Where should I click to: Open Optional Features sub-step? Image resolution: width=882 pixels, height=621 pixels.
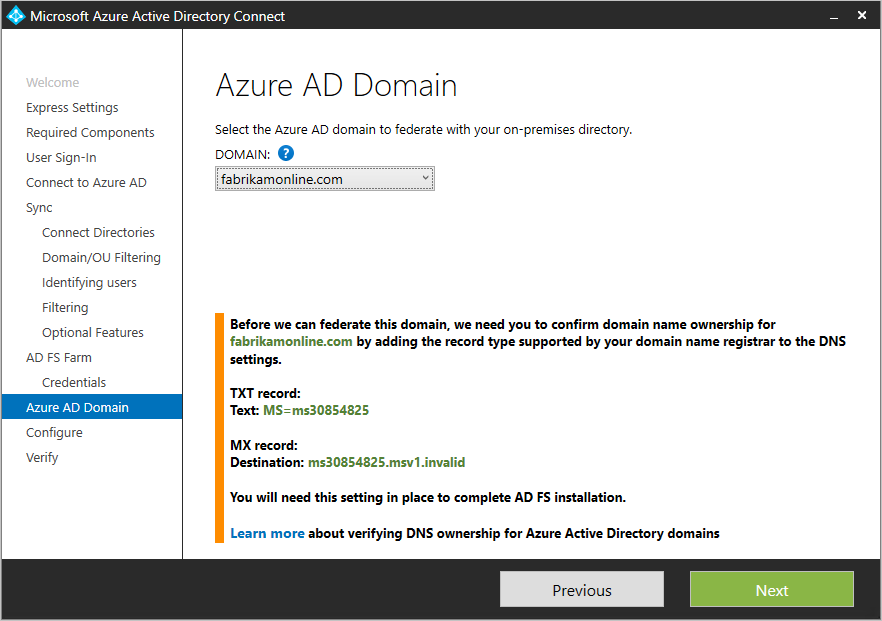coord(93,332)
